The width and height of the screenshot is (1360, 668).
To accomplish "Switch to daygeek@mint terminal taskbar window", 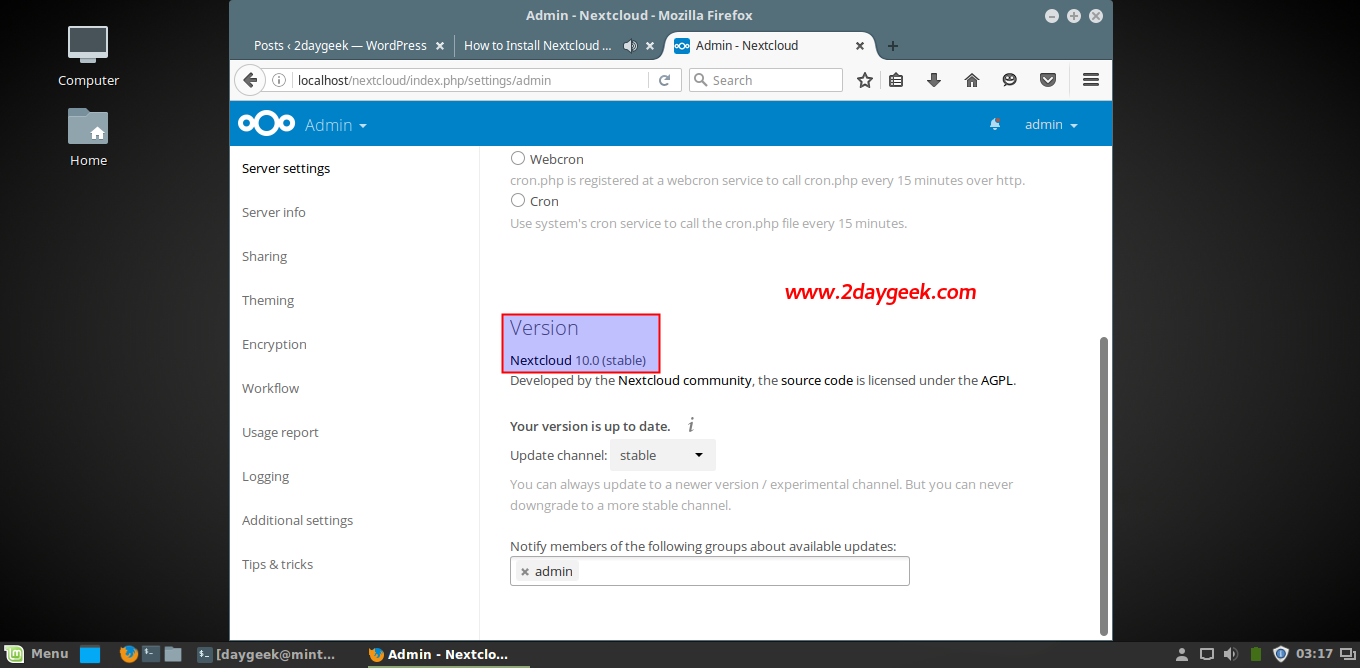I will pyautogui.click(x=267, y=654).
